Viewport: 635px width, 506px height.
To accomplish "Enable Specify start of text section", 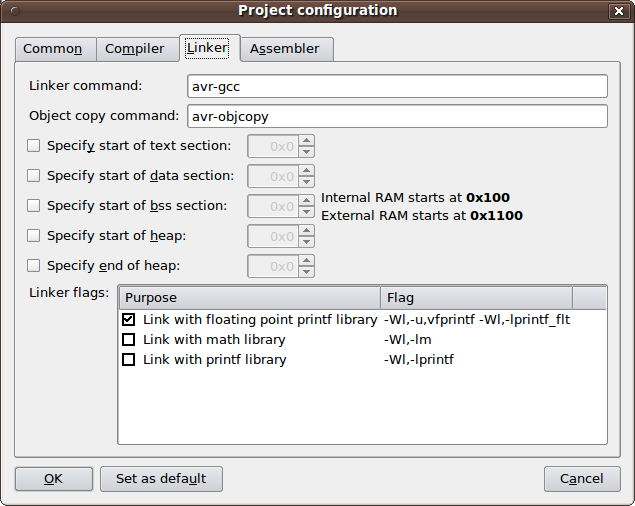I will pos(34,146).
